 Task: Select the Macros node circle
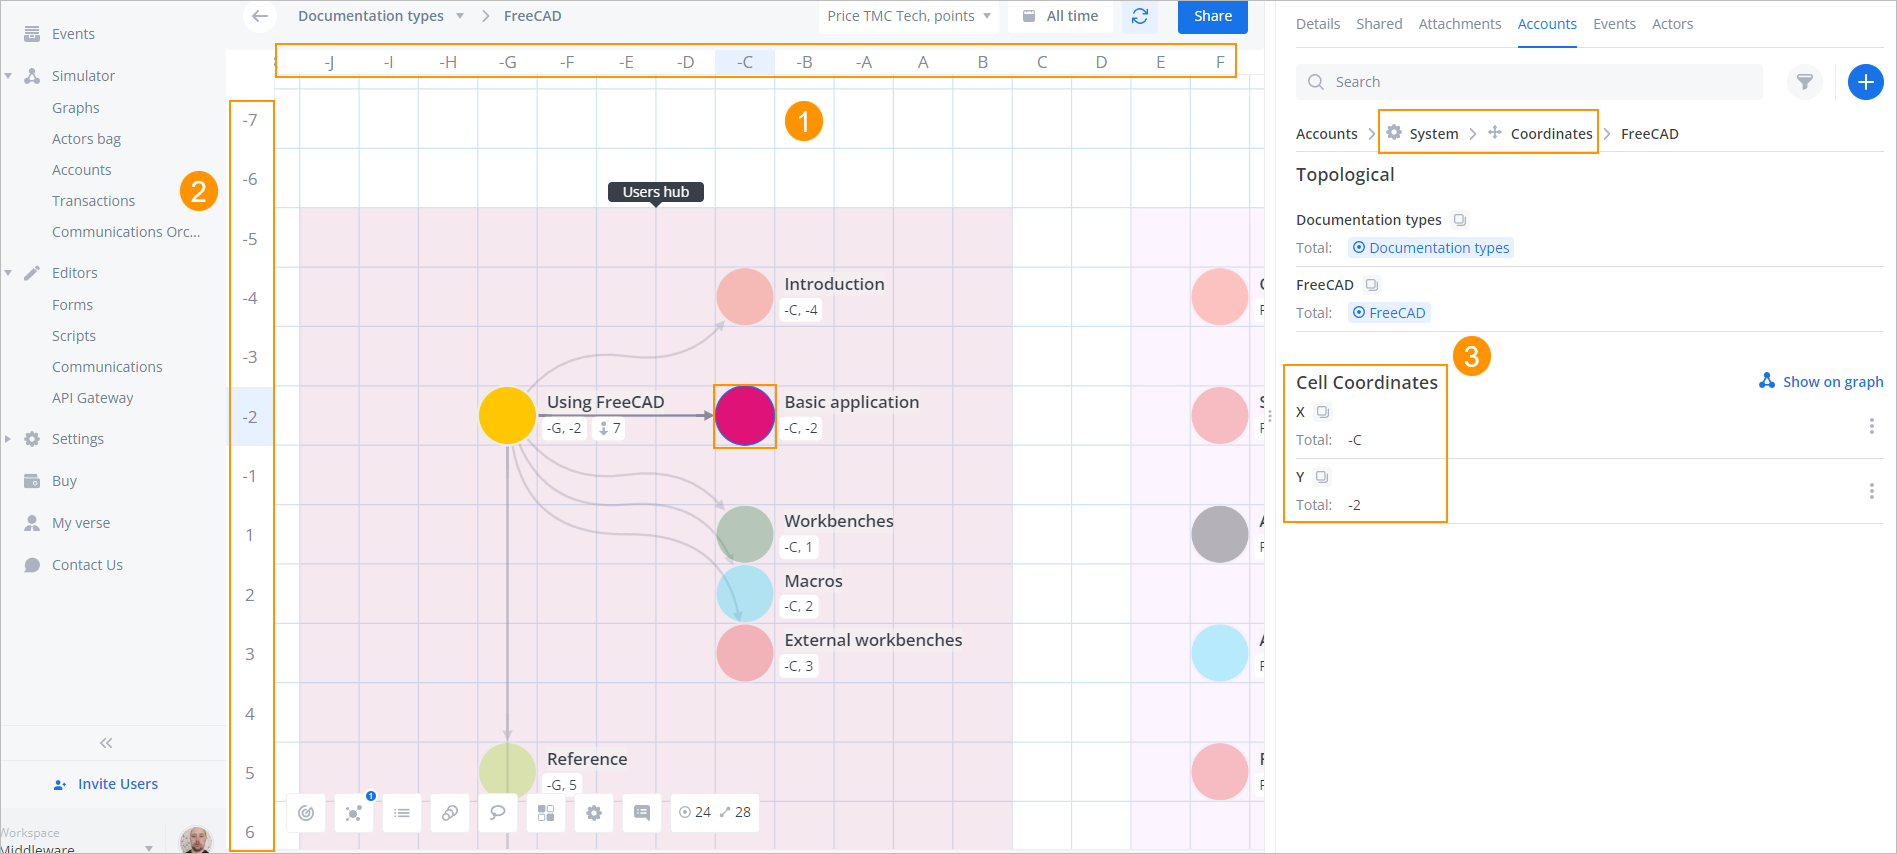point(745,593)
